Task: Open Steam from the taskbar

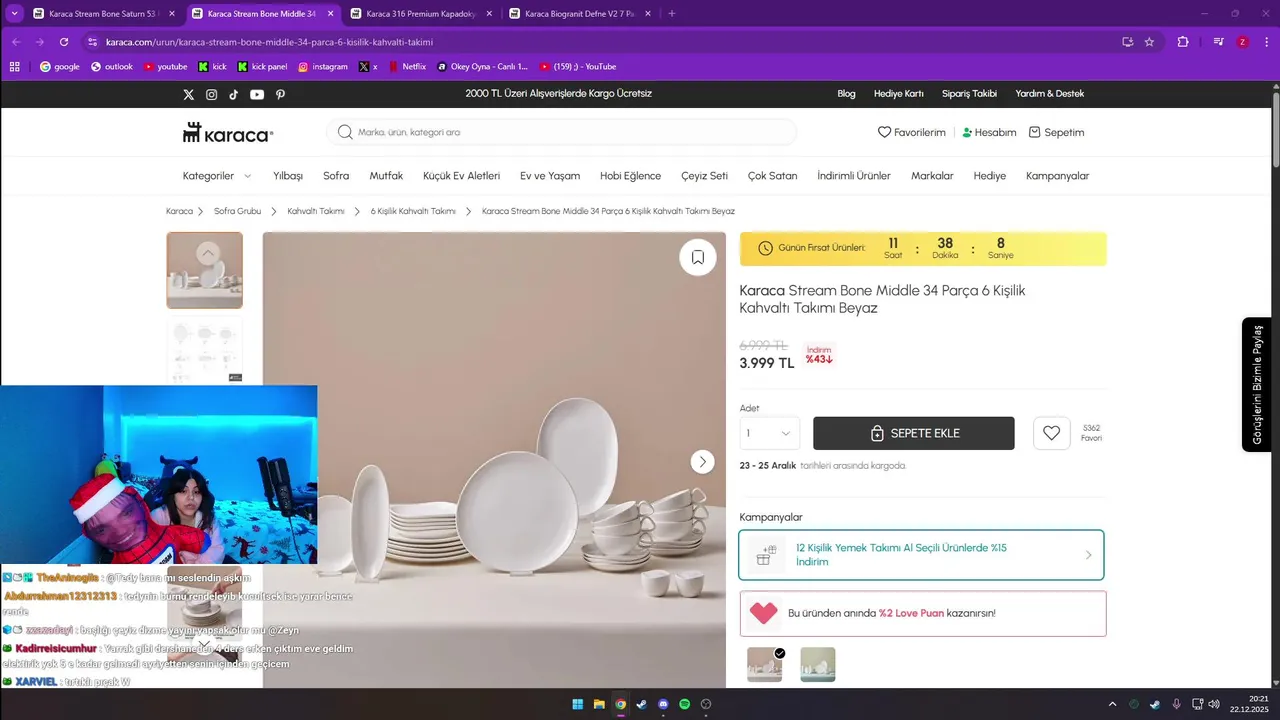Action: (642, 704)
